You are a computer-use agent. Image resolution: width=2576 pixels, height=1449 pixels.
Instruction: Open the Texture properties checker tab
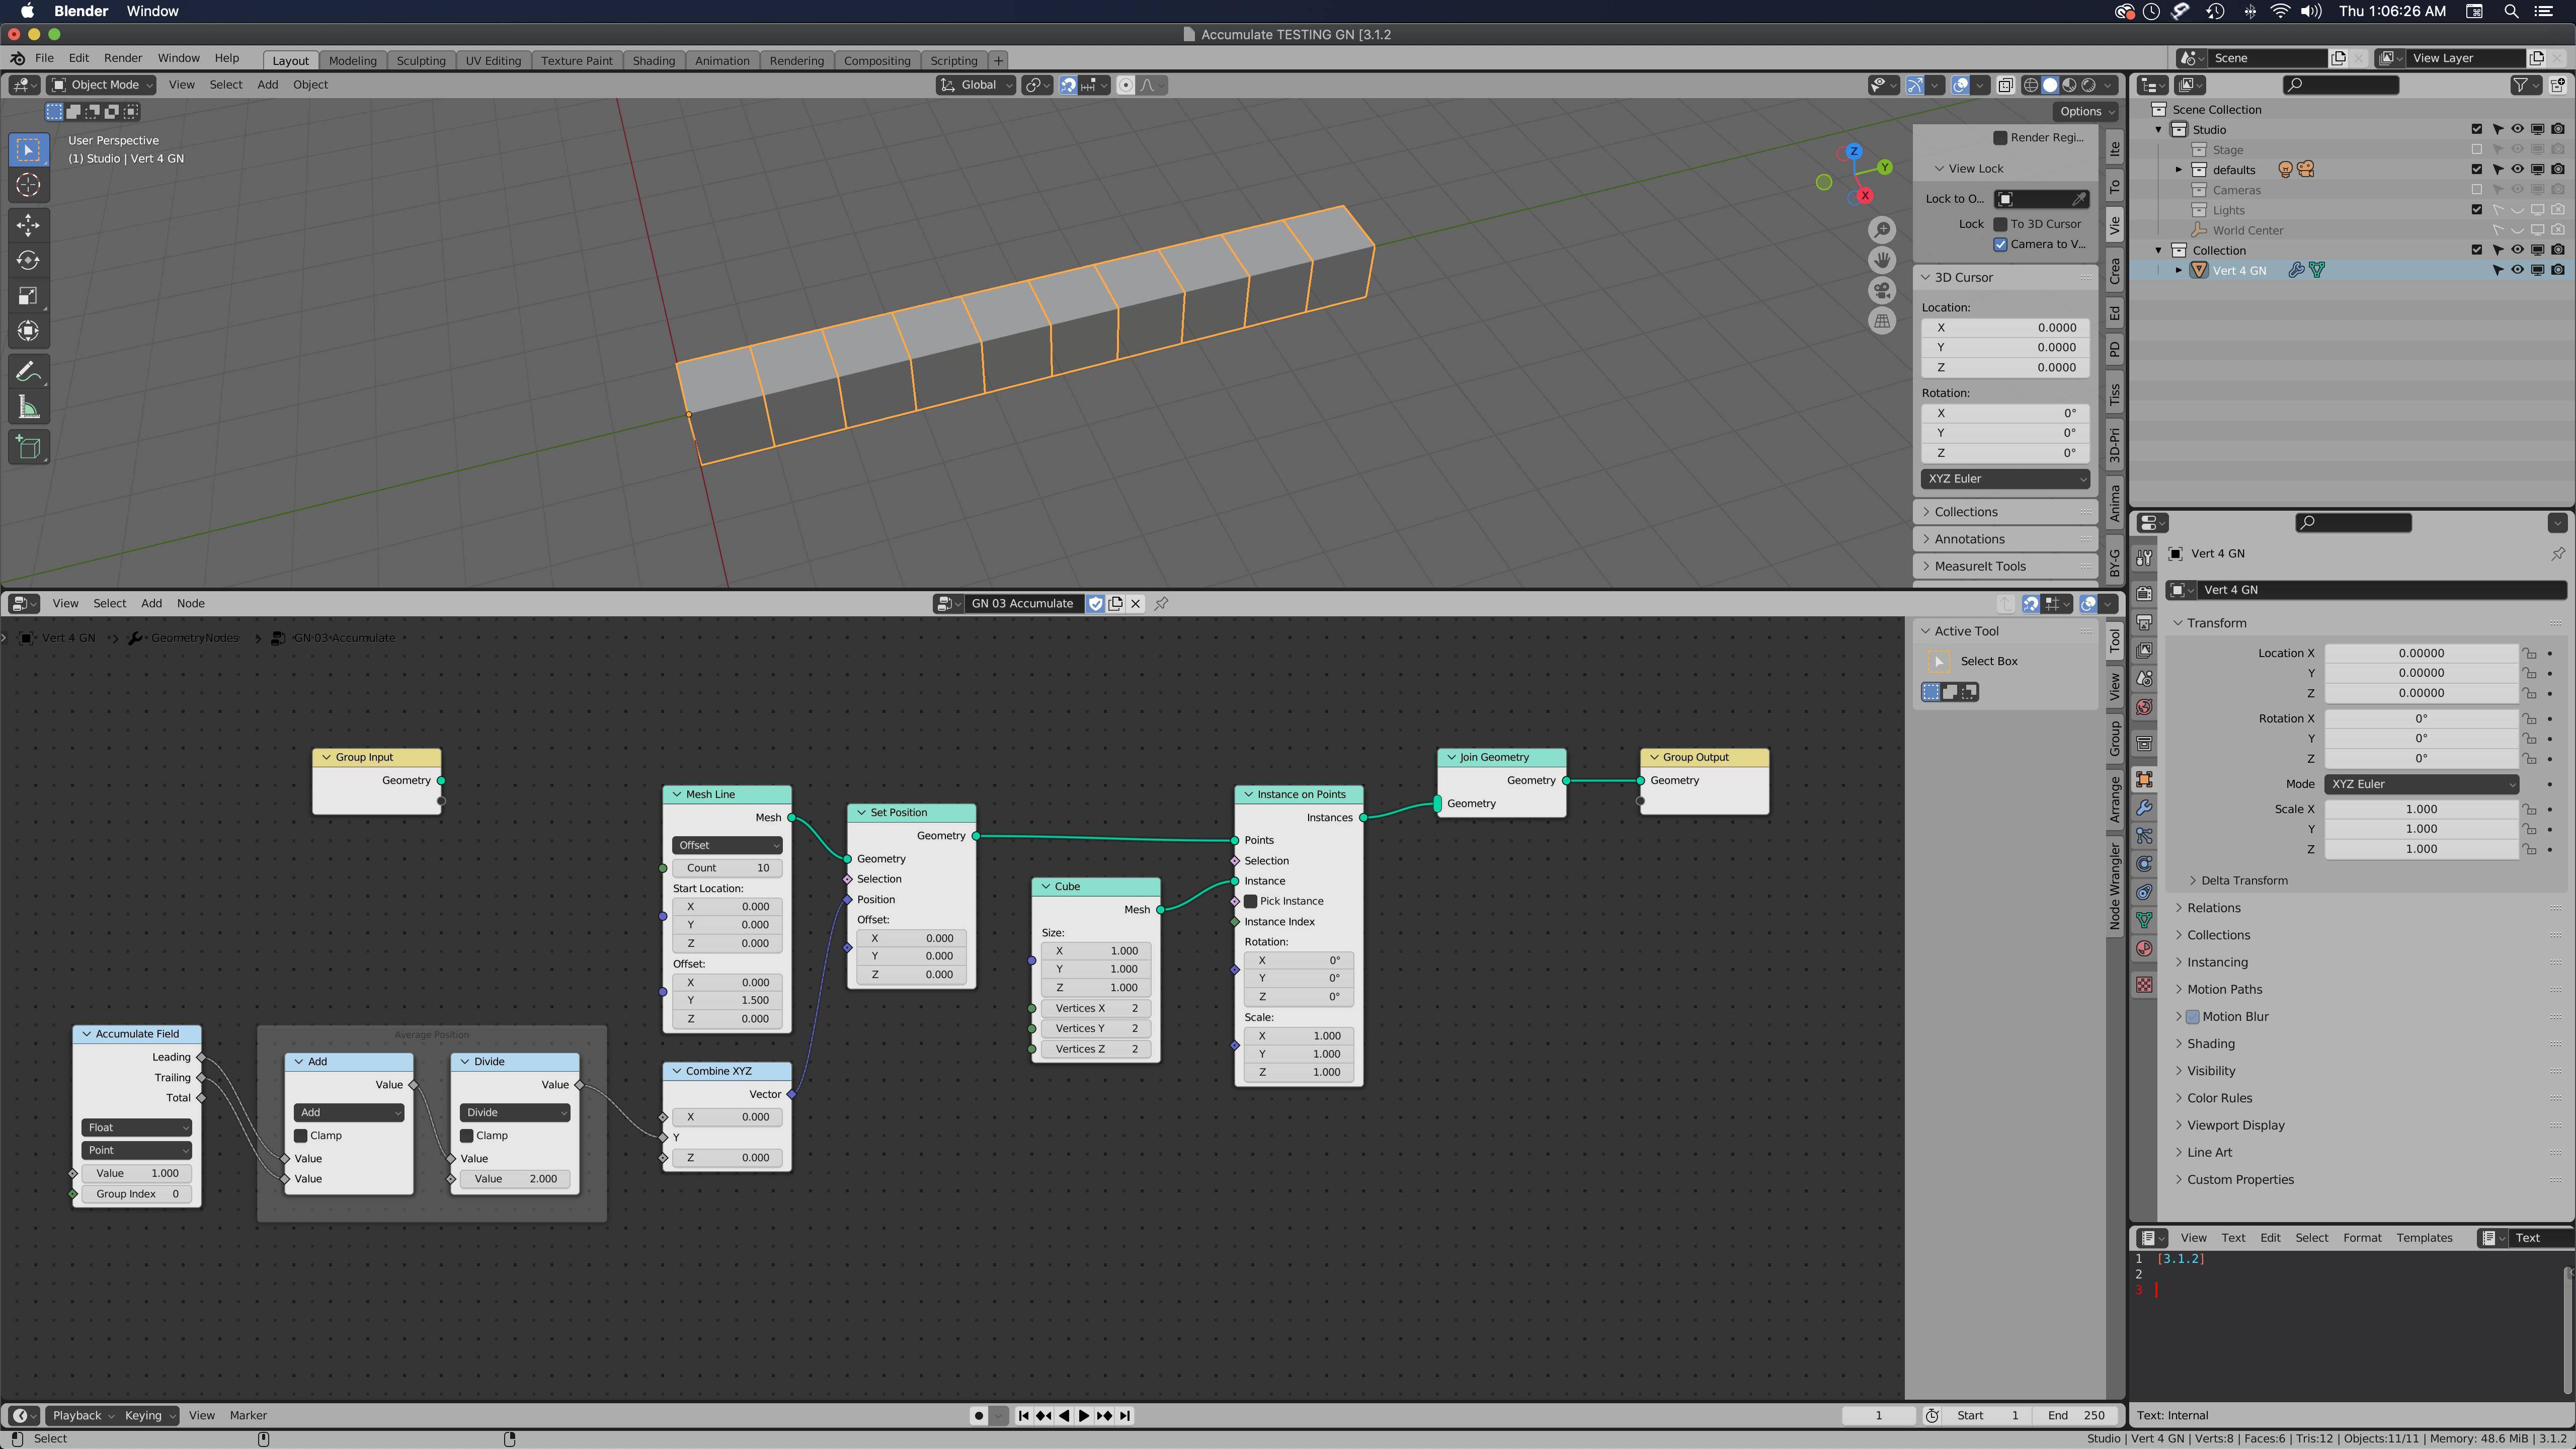(x=2144, y=985)
